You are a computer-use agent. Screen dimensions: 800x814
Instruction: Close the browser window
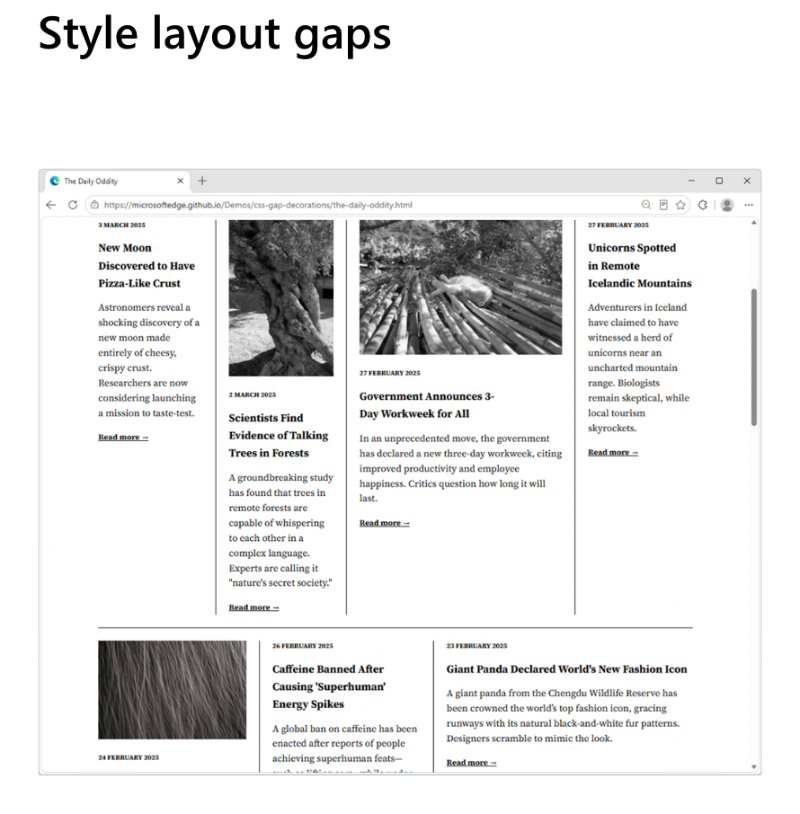pos(747,181)
